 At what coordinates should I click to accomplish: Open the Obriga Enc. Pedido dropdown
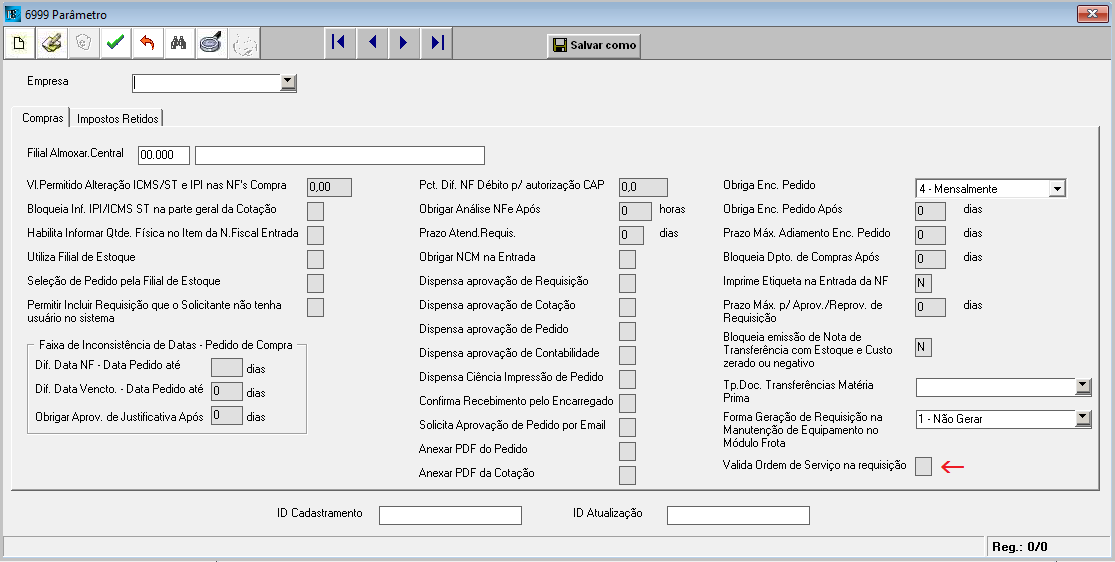pos(1057,189)
